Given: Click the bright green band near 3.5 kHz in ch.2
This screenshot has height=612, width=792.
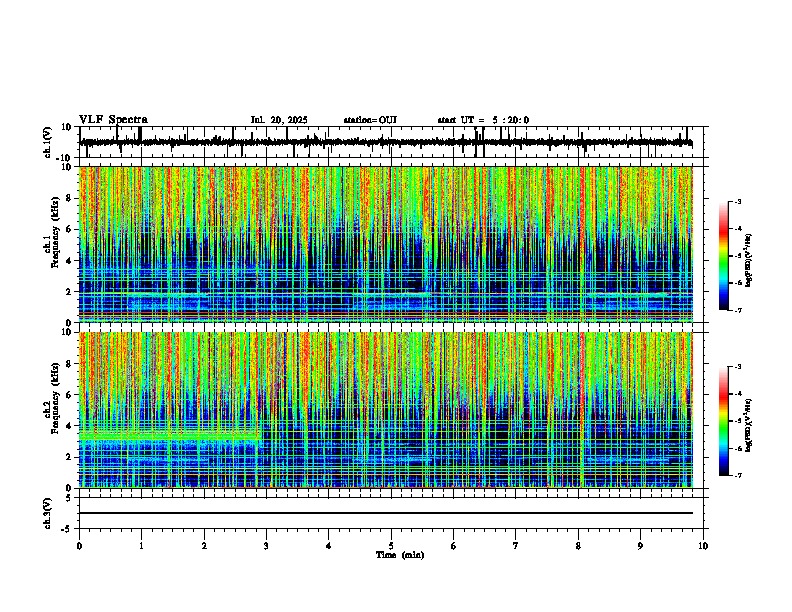Looking at the screenshot, I should [x=170, y=435].
